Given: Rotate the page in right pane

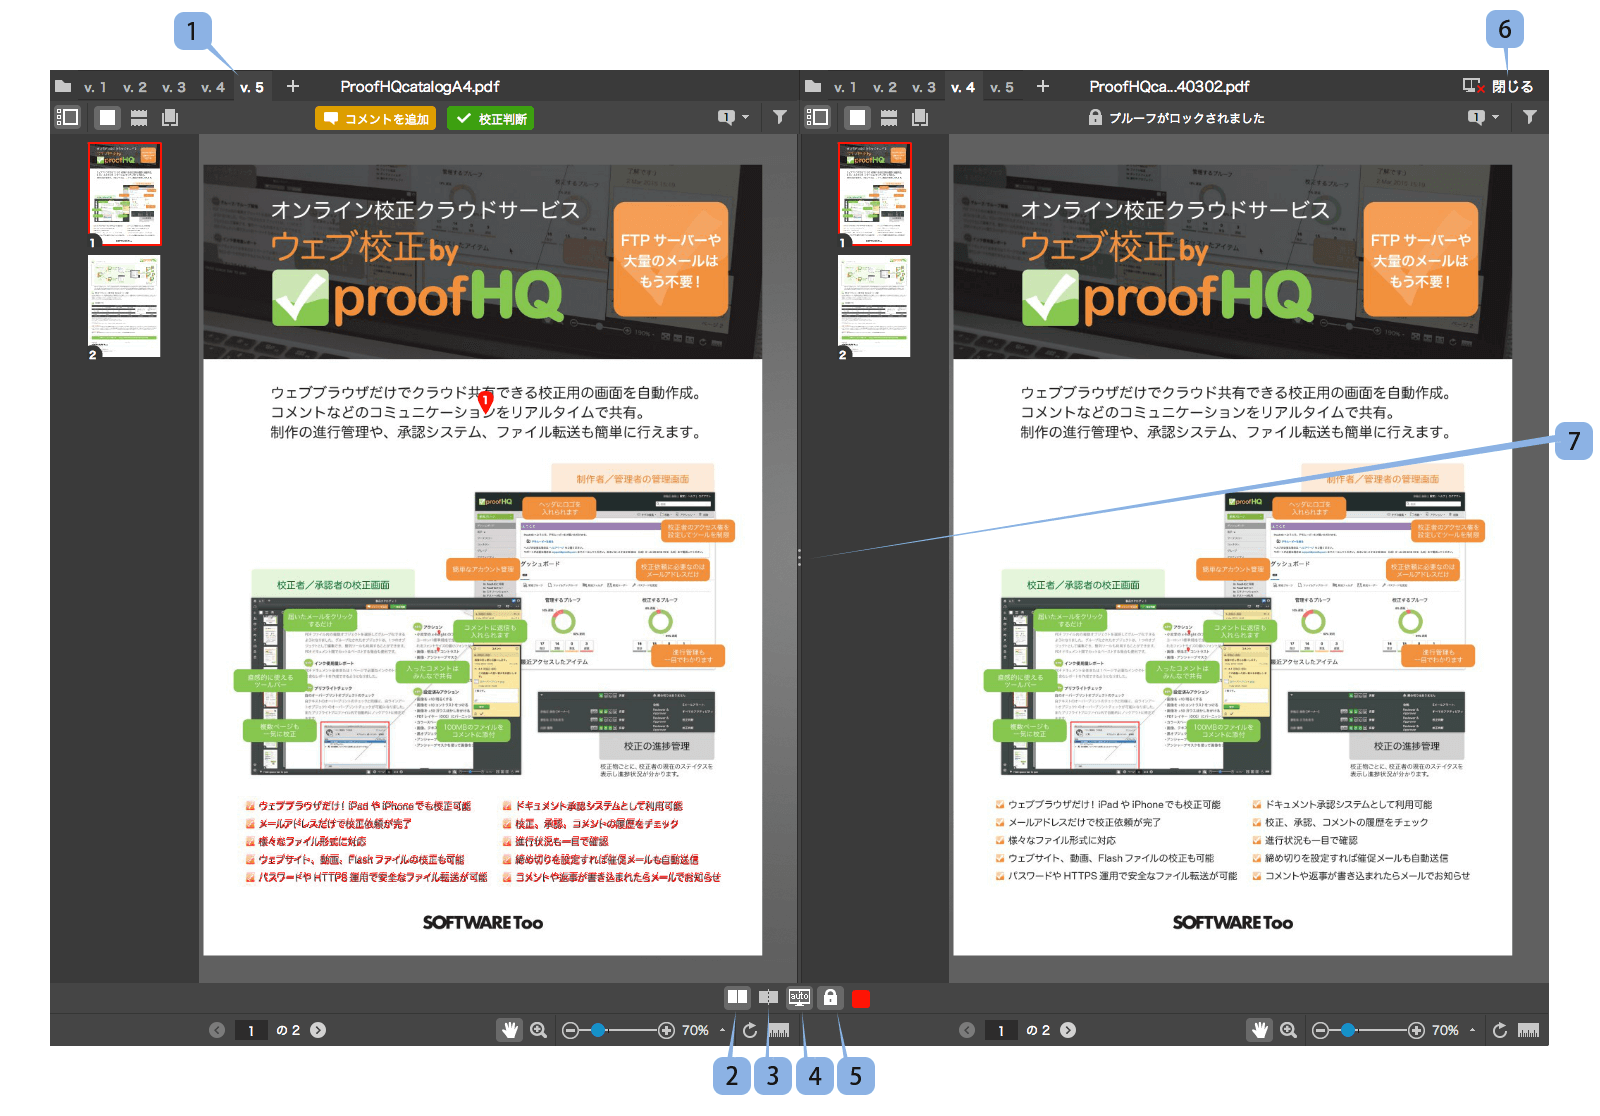Looking at the screenshot, I should 1500,1030.
